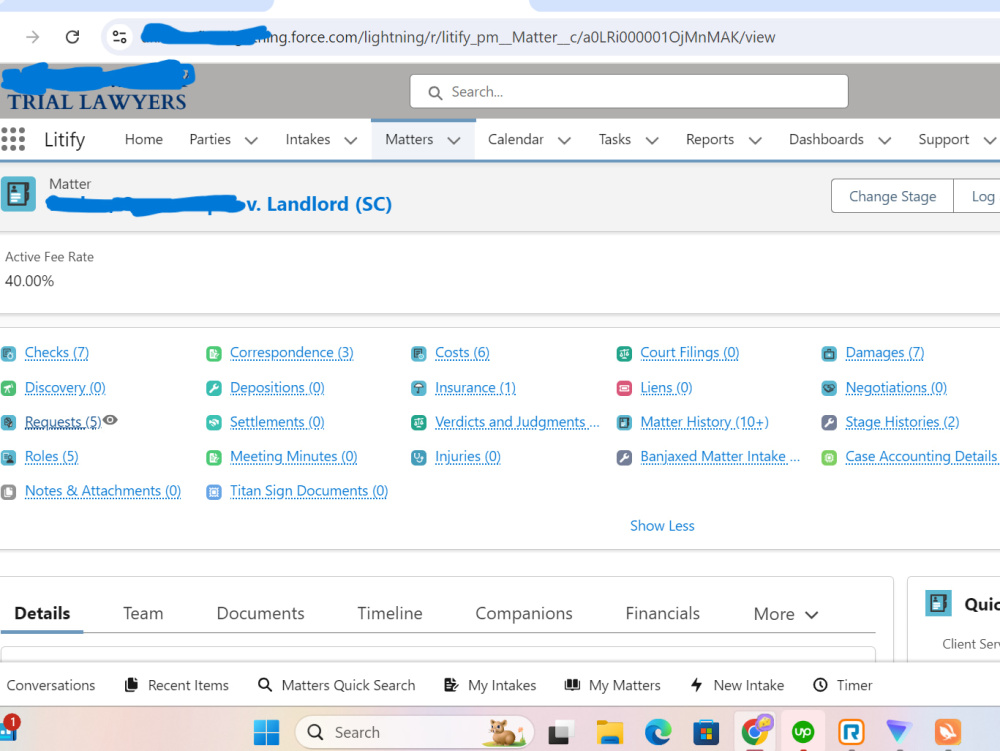Click the Salesforce global Search field
The width and height of the screenshot is (1000, 751).
(x=629, y=92)
